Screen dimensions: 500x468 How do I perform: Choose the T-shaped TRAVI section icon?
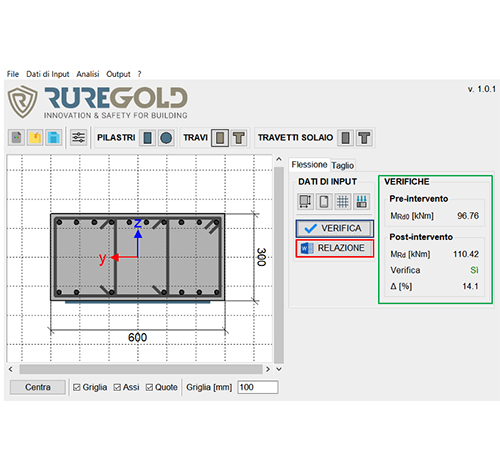click(x=239, y=138)
